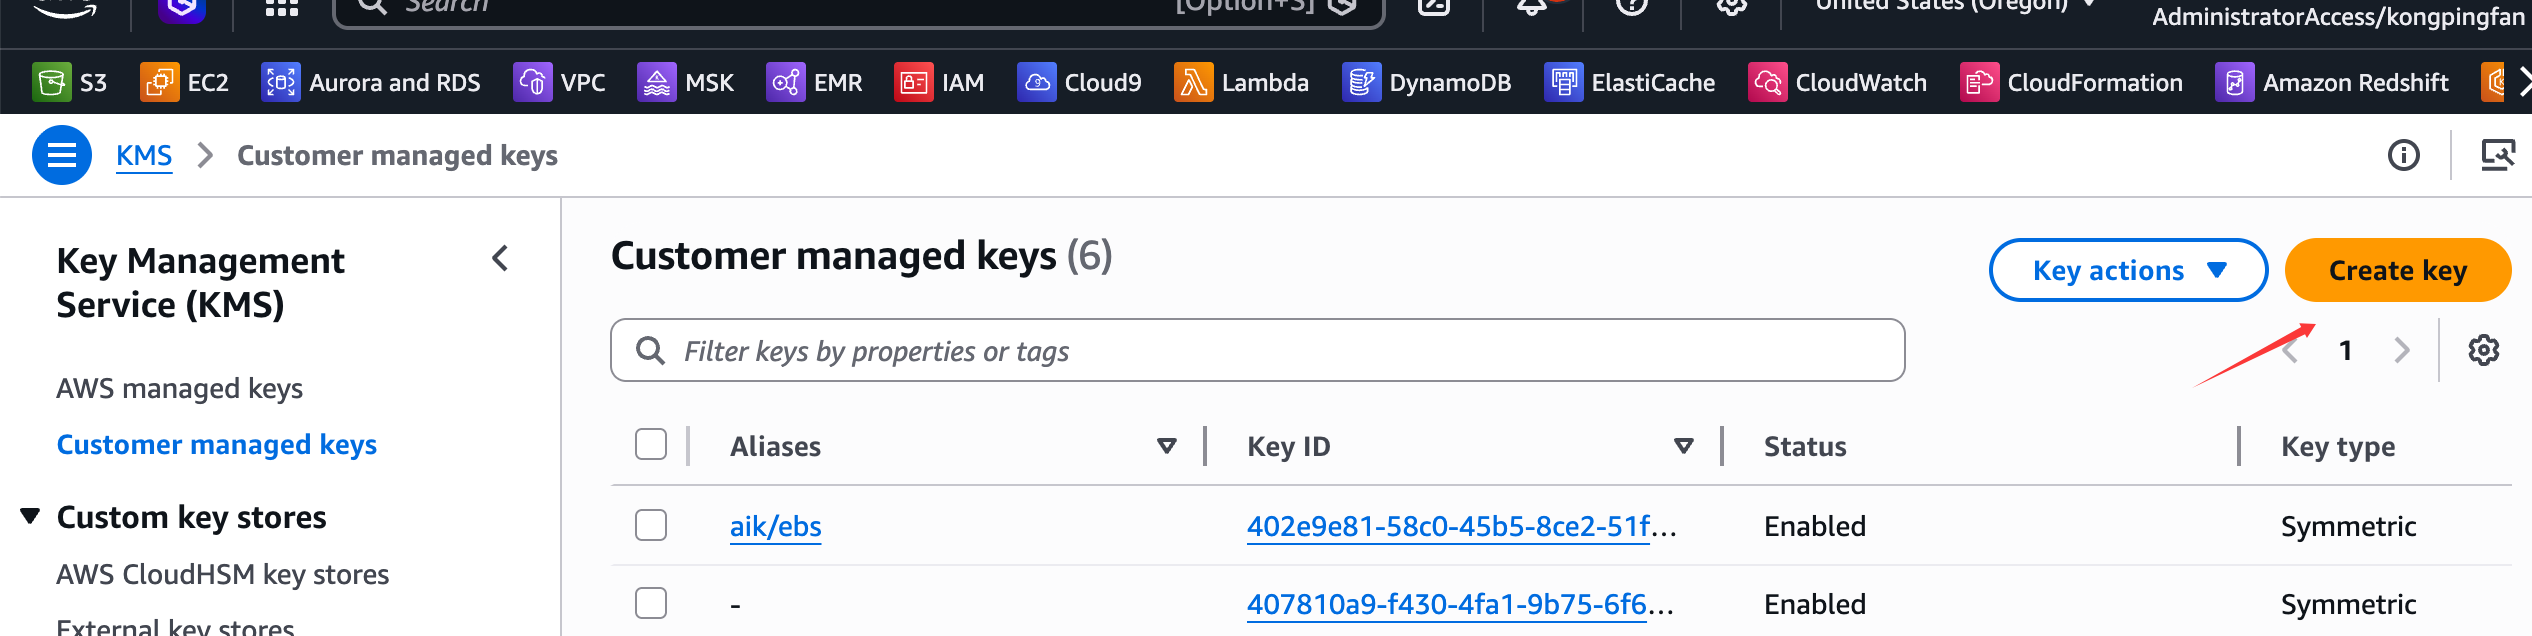Open the EC2 service shortcut icon
This screenshot has width=2532, height=636.
pyautogui.click(x=159, y=82)
